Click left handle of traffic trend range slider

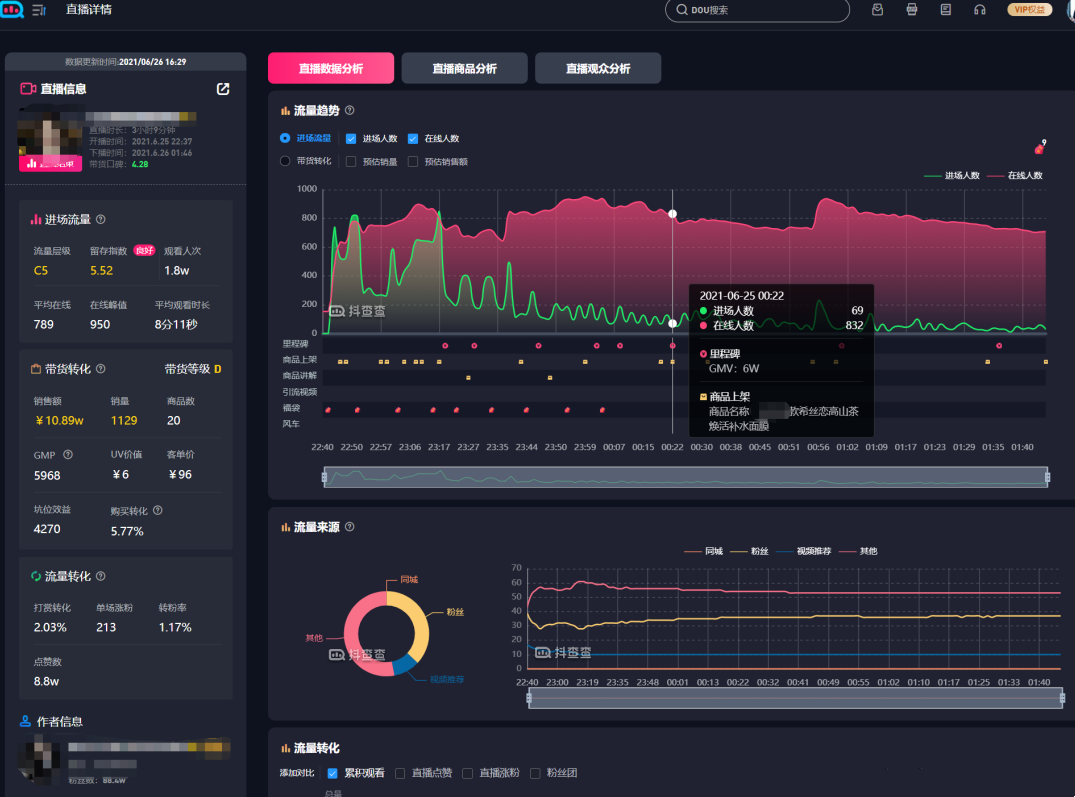coord(324,478)
